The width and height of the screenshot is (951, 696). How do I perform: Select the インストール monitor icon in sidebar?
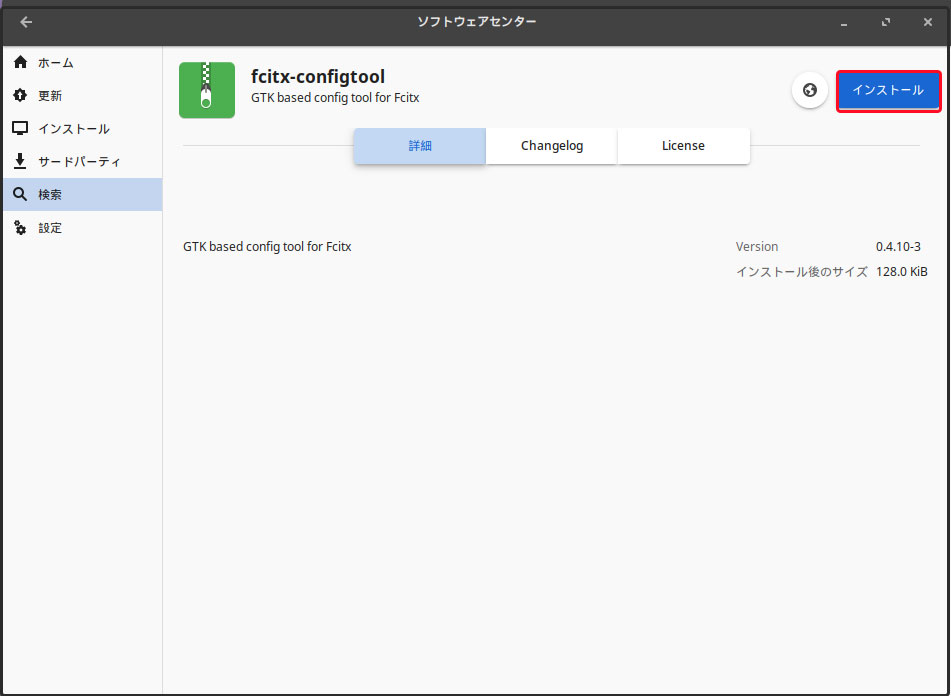20,129
